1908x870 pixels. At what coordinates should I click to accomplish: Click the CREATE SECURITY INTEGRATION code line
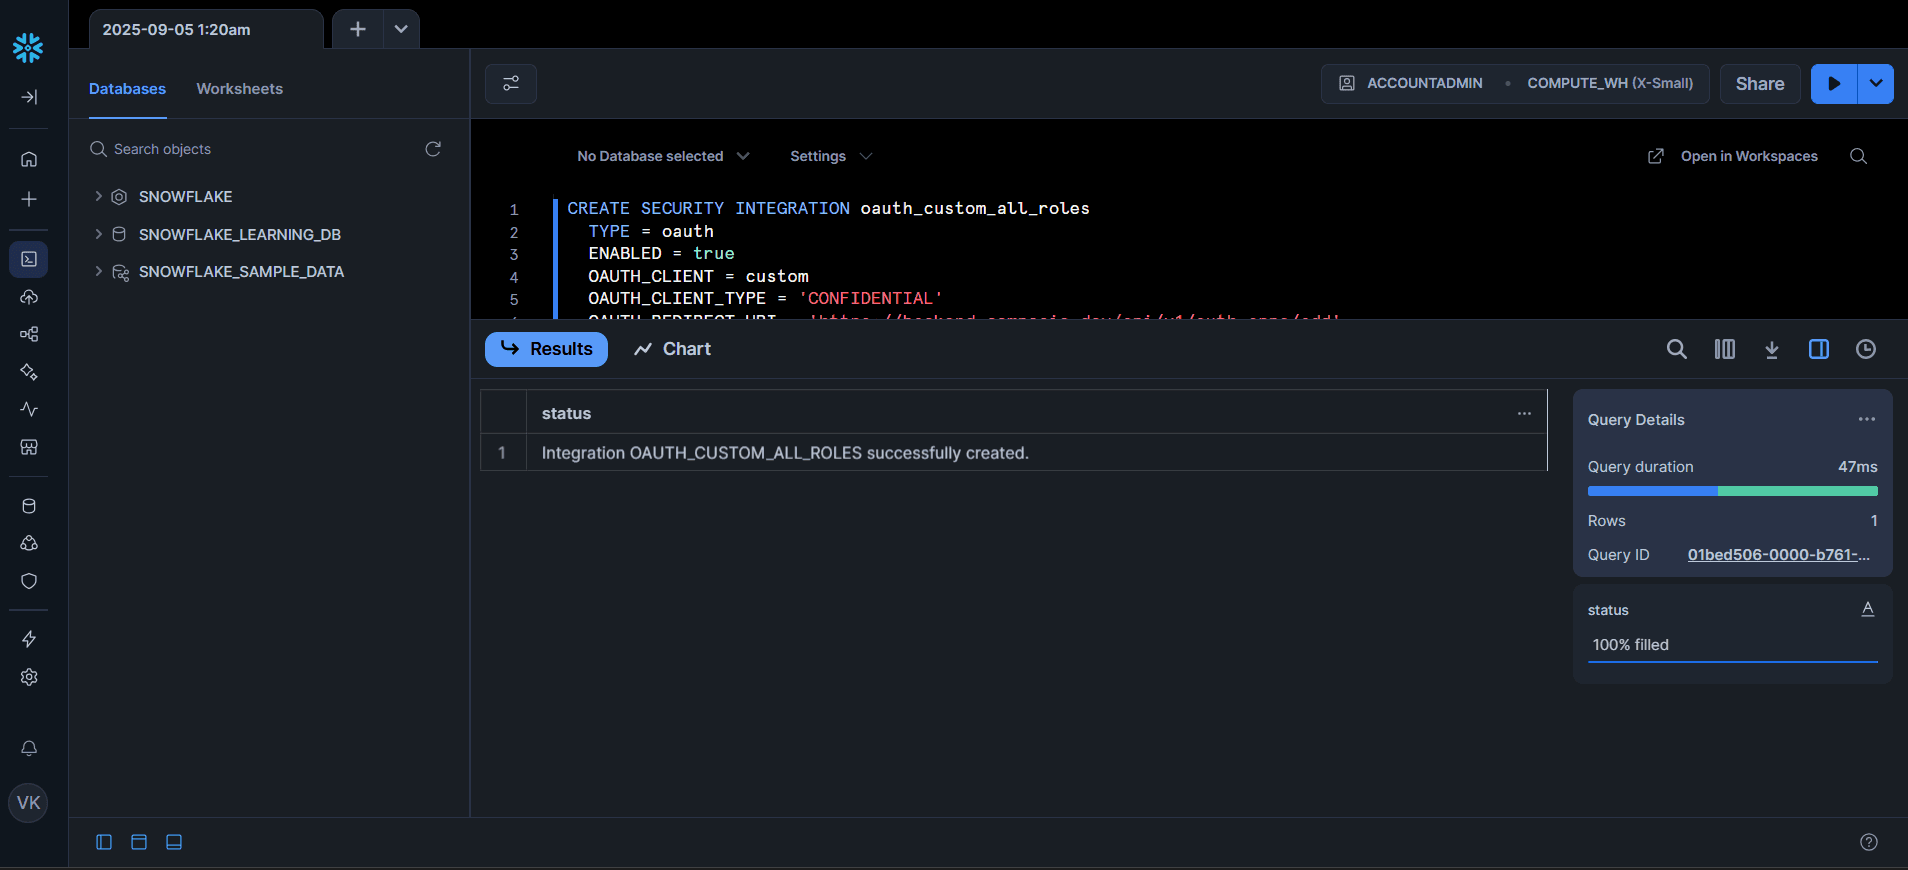828,208
